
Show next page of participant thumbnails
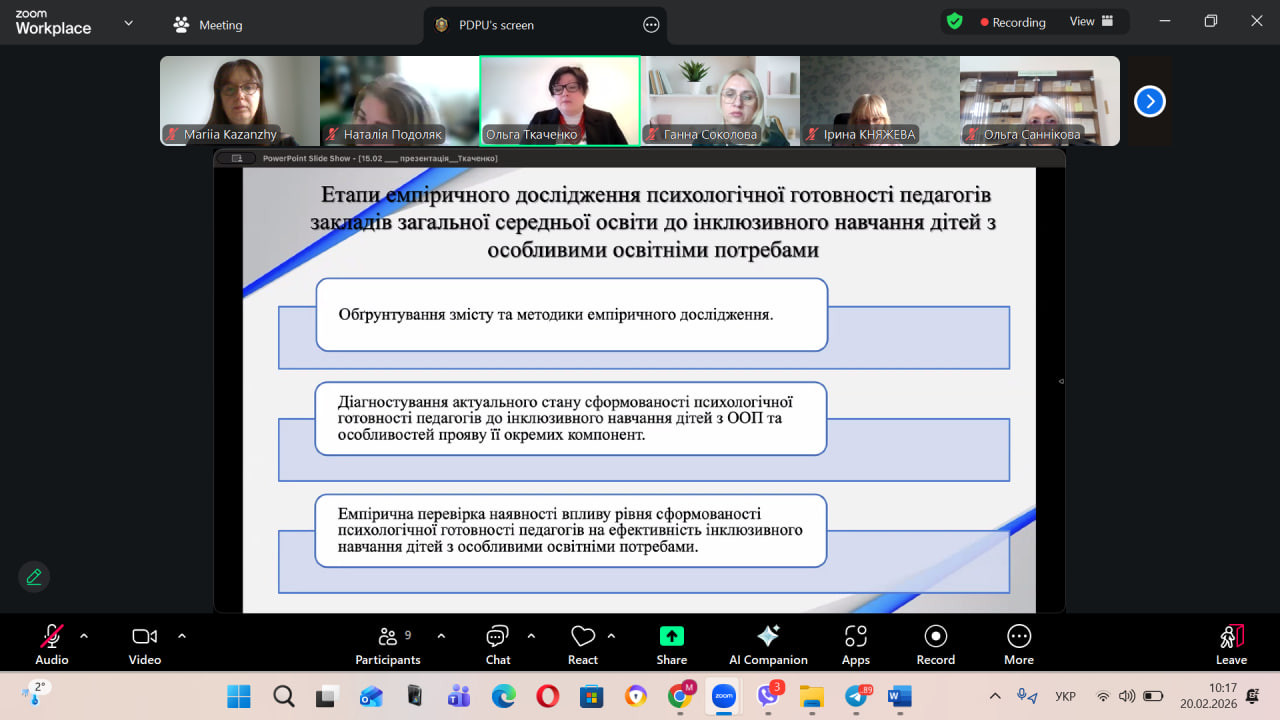[x=1150, y=101]
